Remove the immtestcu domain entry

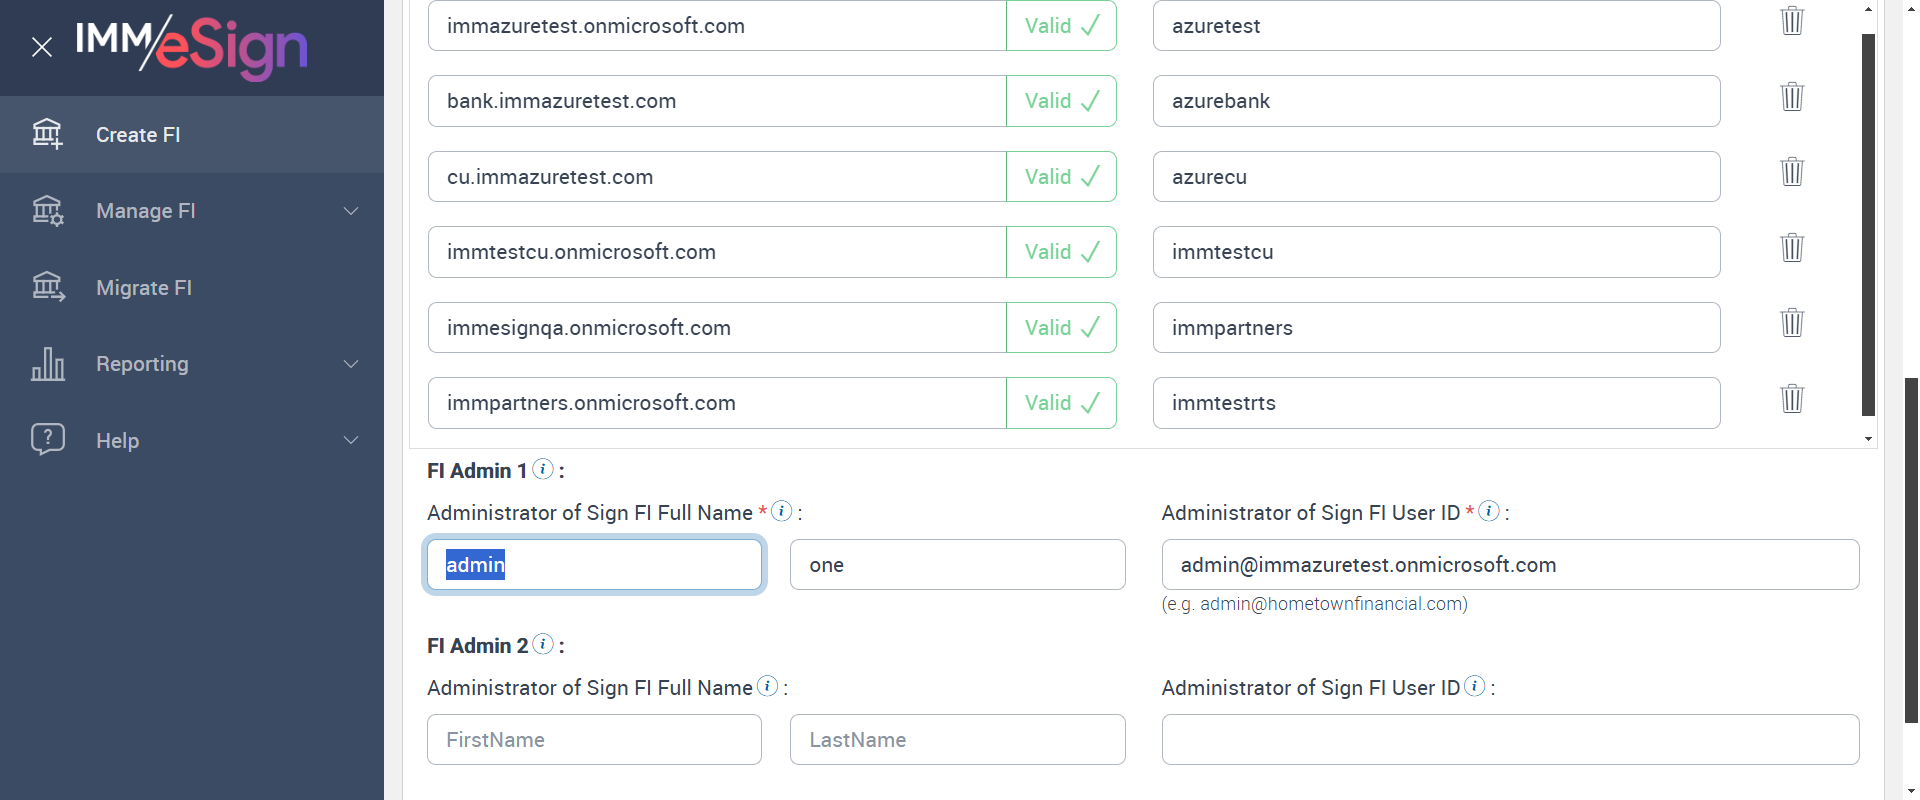(1792, 248)
